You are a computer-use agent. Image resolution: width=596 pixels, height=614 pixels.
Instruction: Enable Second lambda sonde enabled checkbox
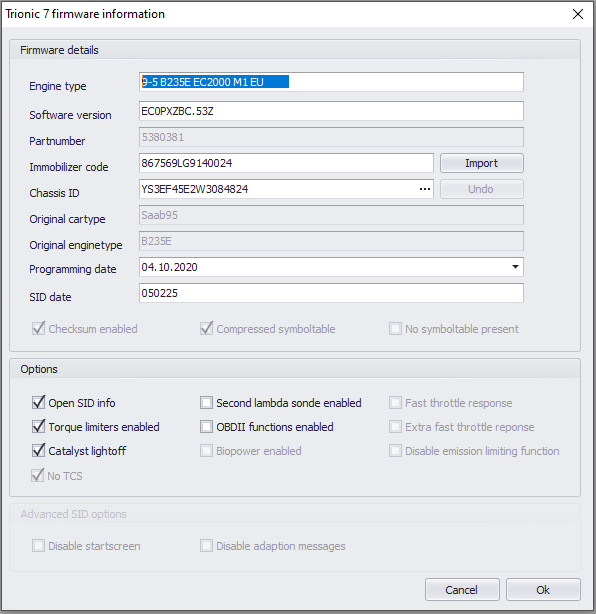pyautogui.click(x=206, y=403)
